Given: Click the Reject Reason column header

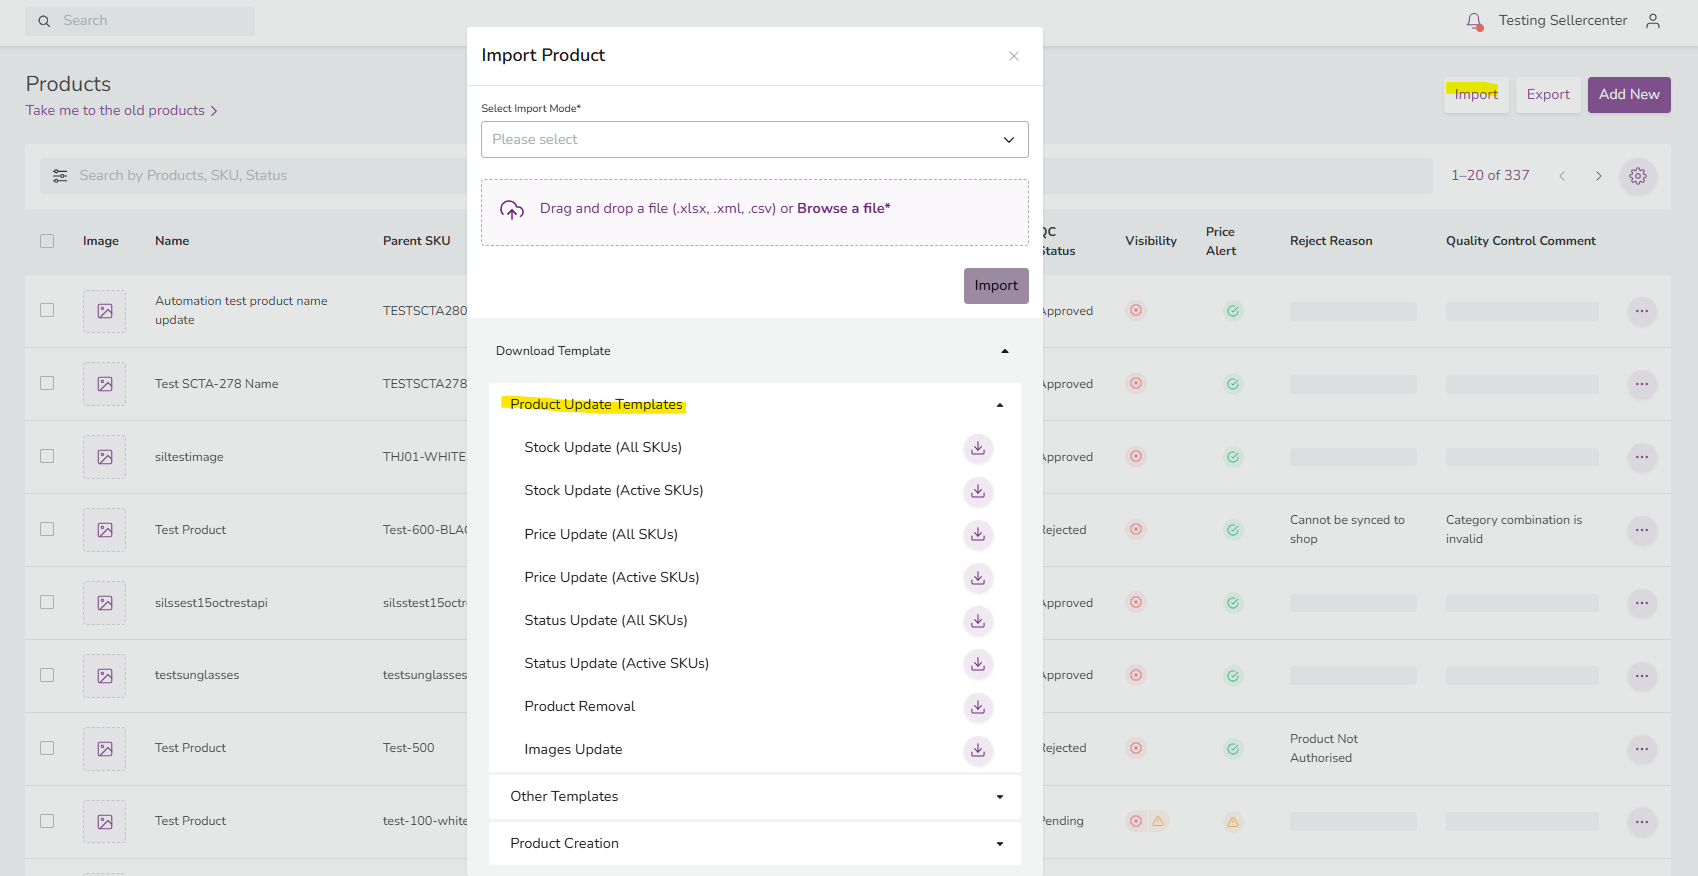Looking at the screenshot, I should [1331, 241].
